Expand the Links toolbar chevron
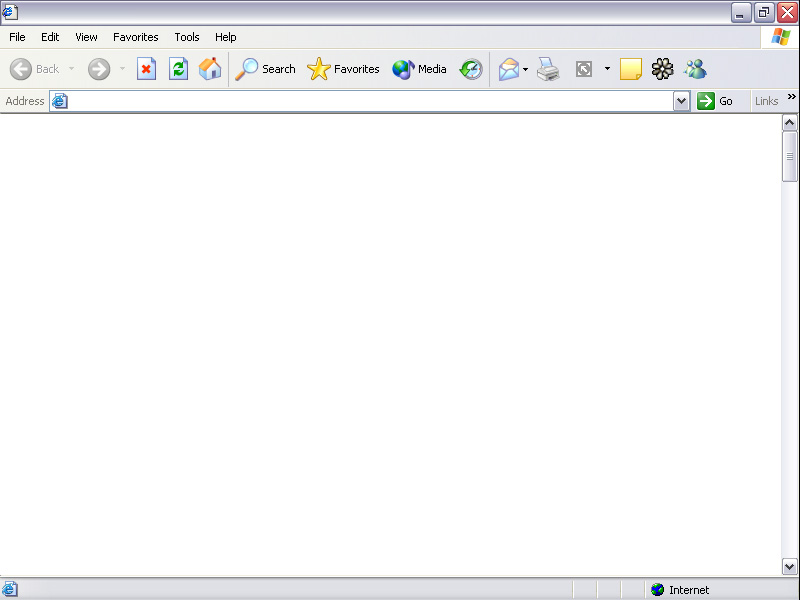 (791, 96)
